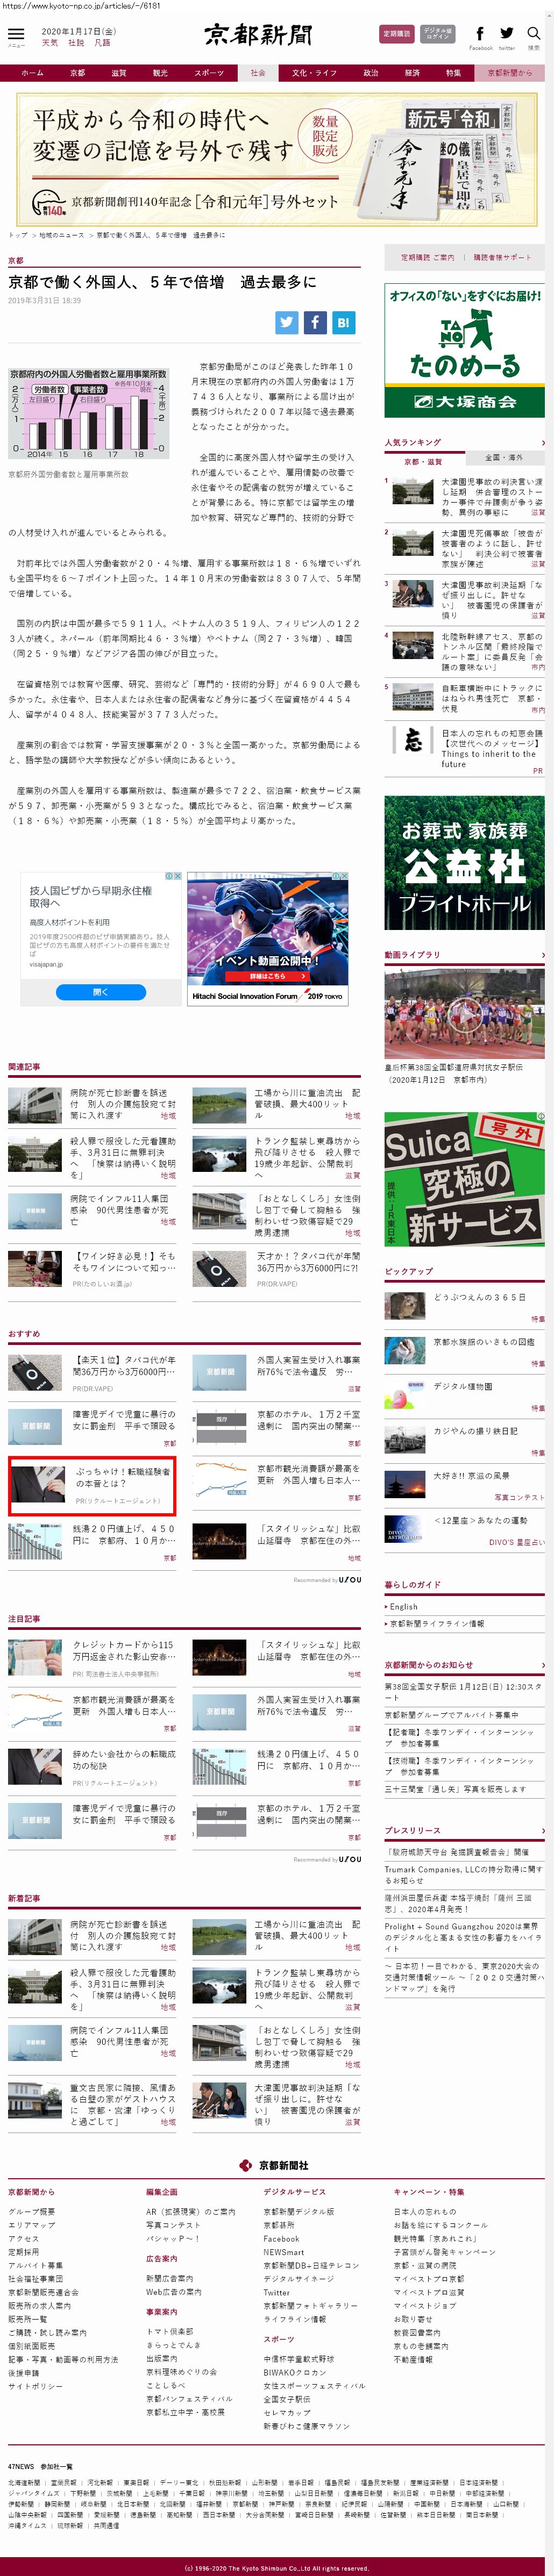Click the 定期購読 button
The height and width of the screenshot is (2576, 554).
click(396, 34)
